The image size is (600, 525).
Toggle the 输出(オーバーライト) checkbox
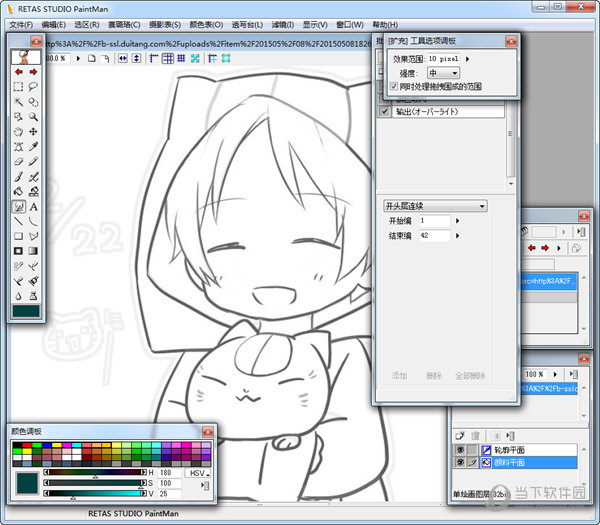point(385,111)
